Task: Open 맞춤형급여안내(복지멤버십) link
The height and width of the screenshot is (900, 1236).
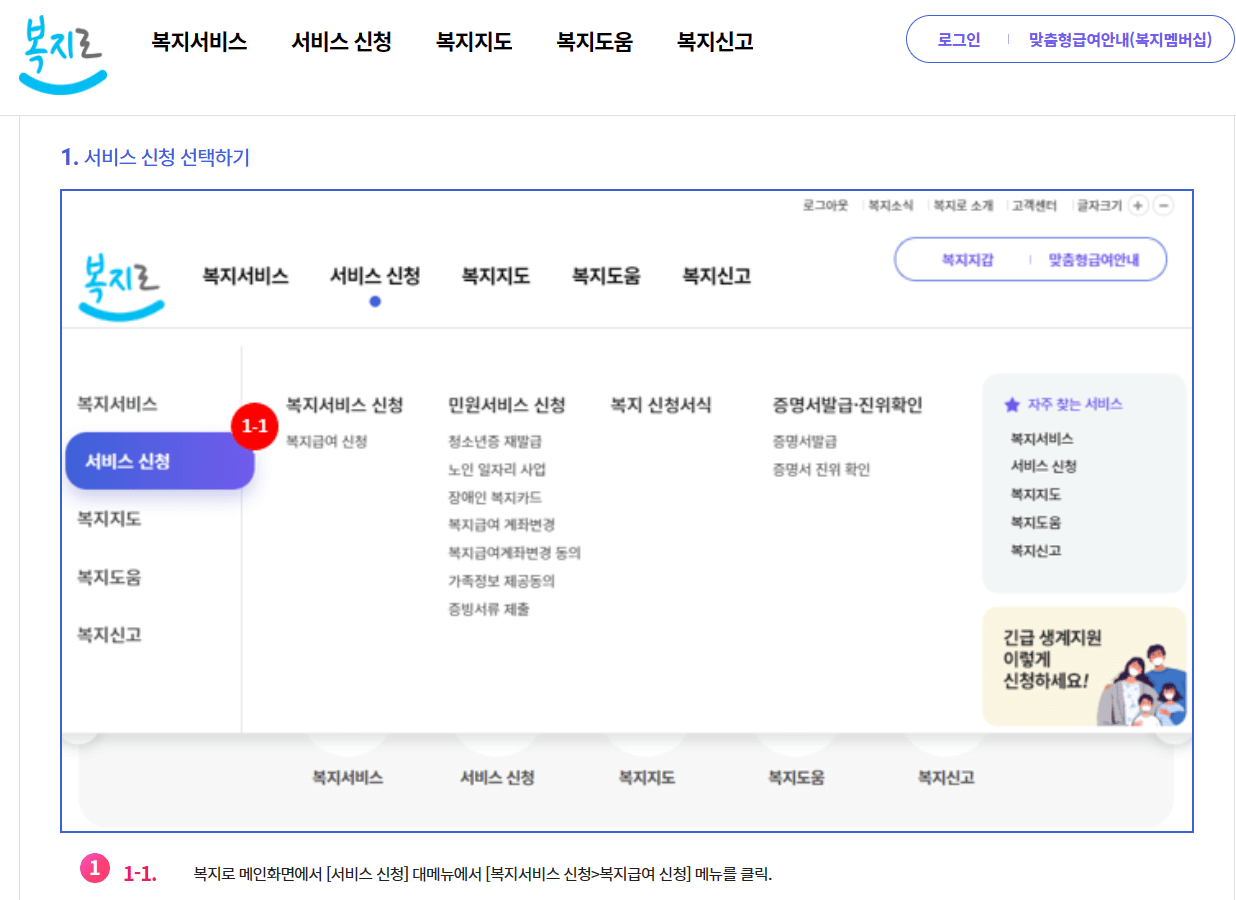Action: click(x=1120, y=40)
